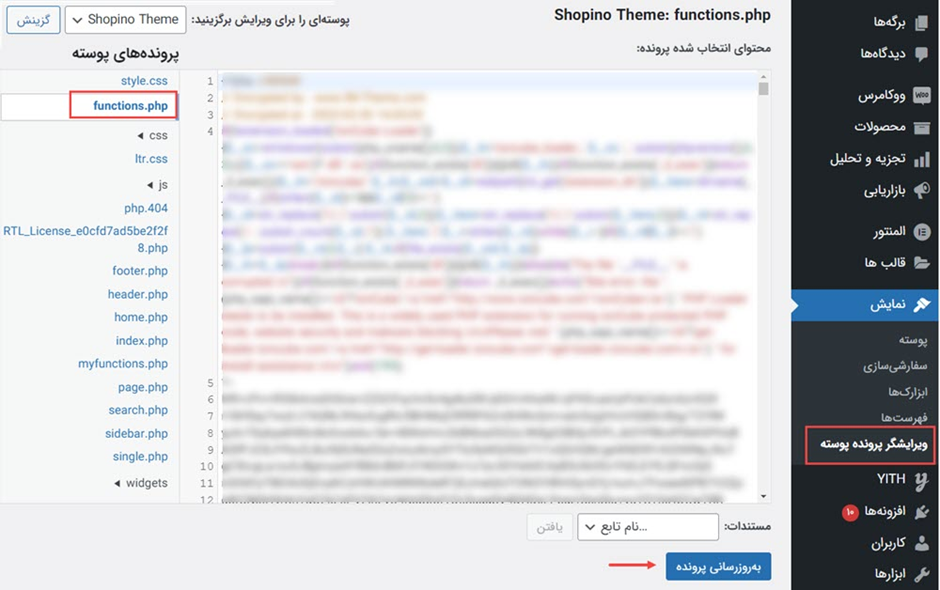Screen dimensions: 940x590
Task: Expand the js folder in theme files
Action: tap(157, 185)
